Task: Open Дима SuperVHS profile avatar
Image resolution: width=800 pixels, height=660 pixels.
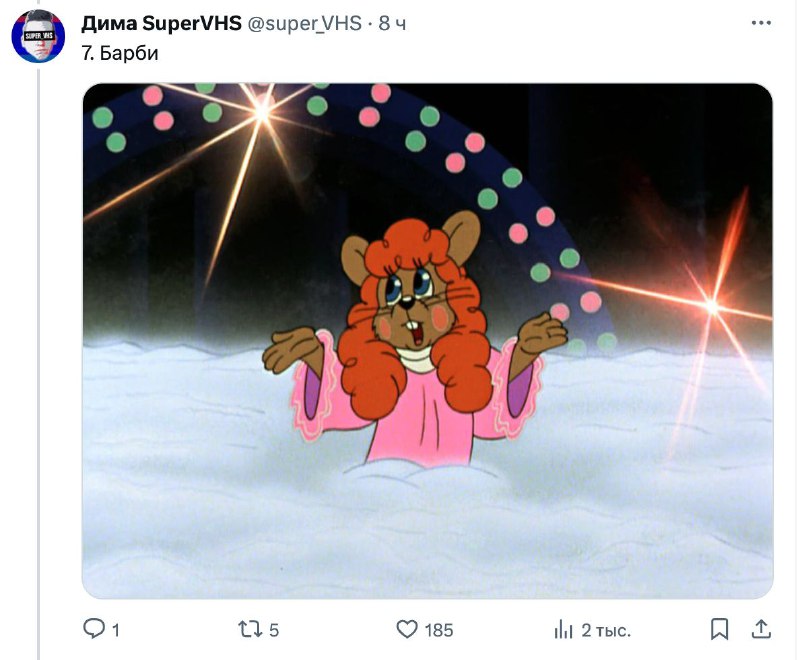Action: 38,36
